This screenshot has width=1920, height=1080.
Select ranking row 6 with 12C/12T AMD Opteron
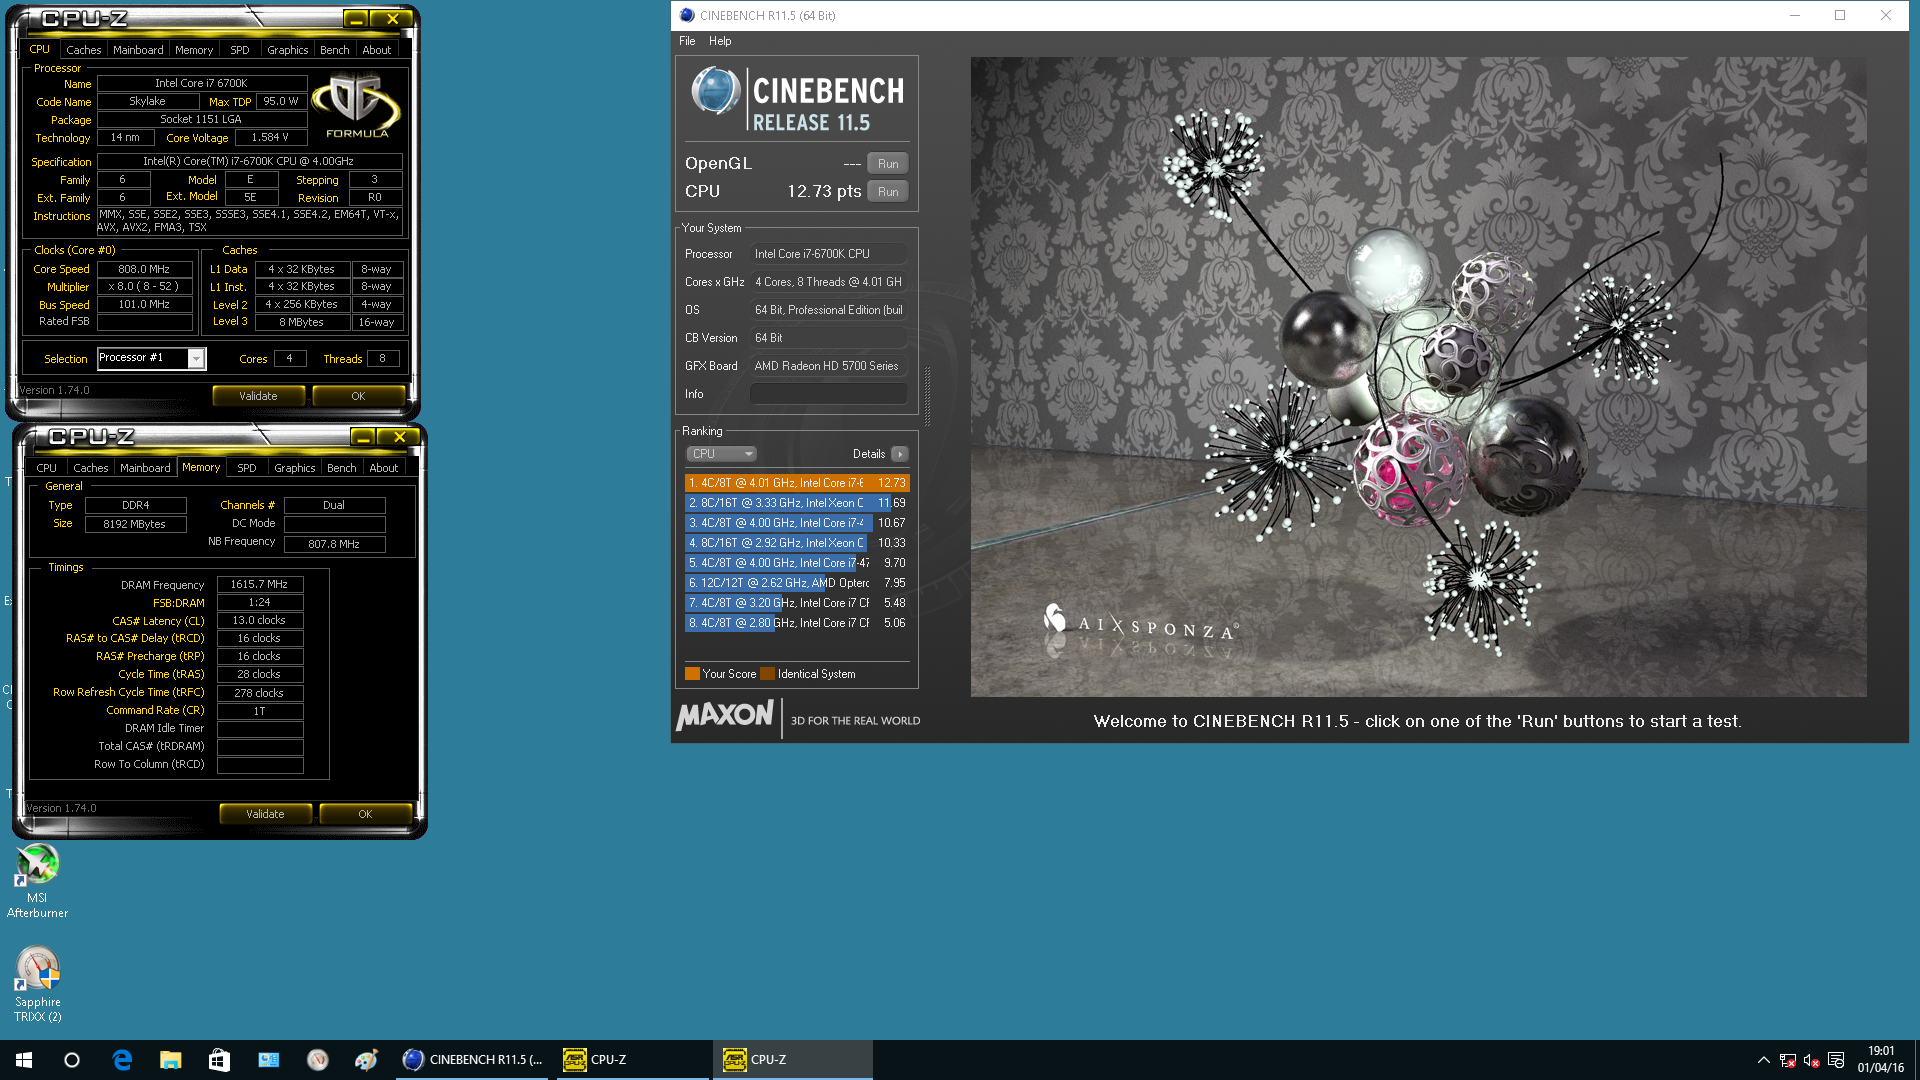[797, 583]
